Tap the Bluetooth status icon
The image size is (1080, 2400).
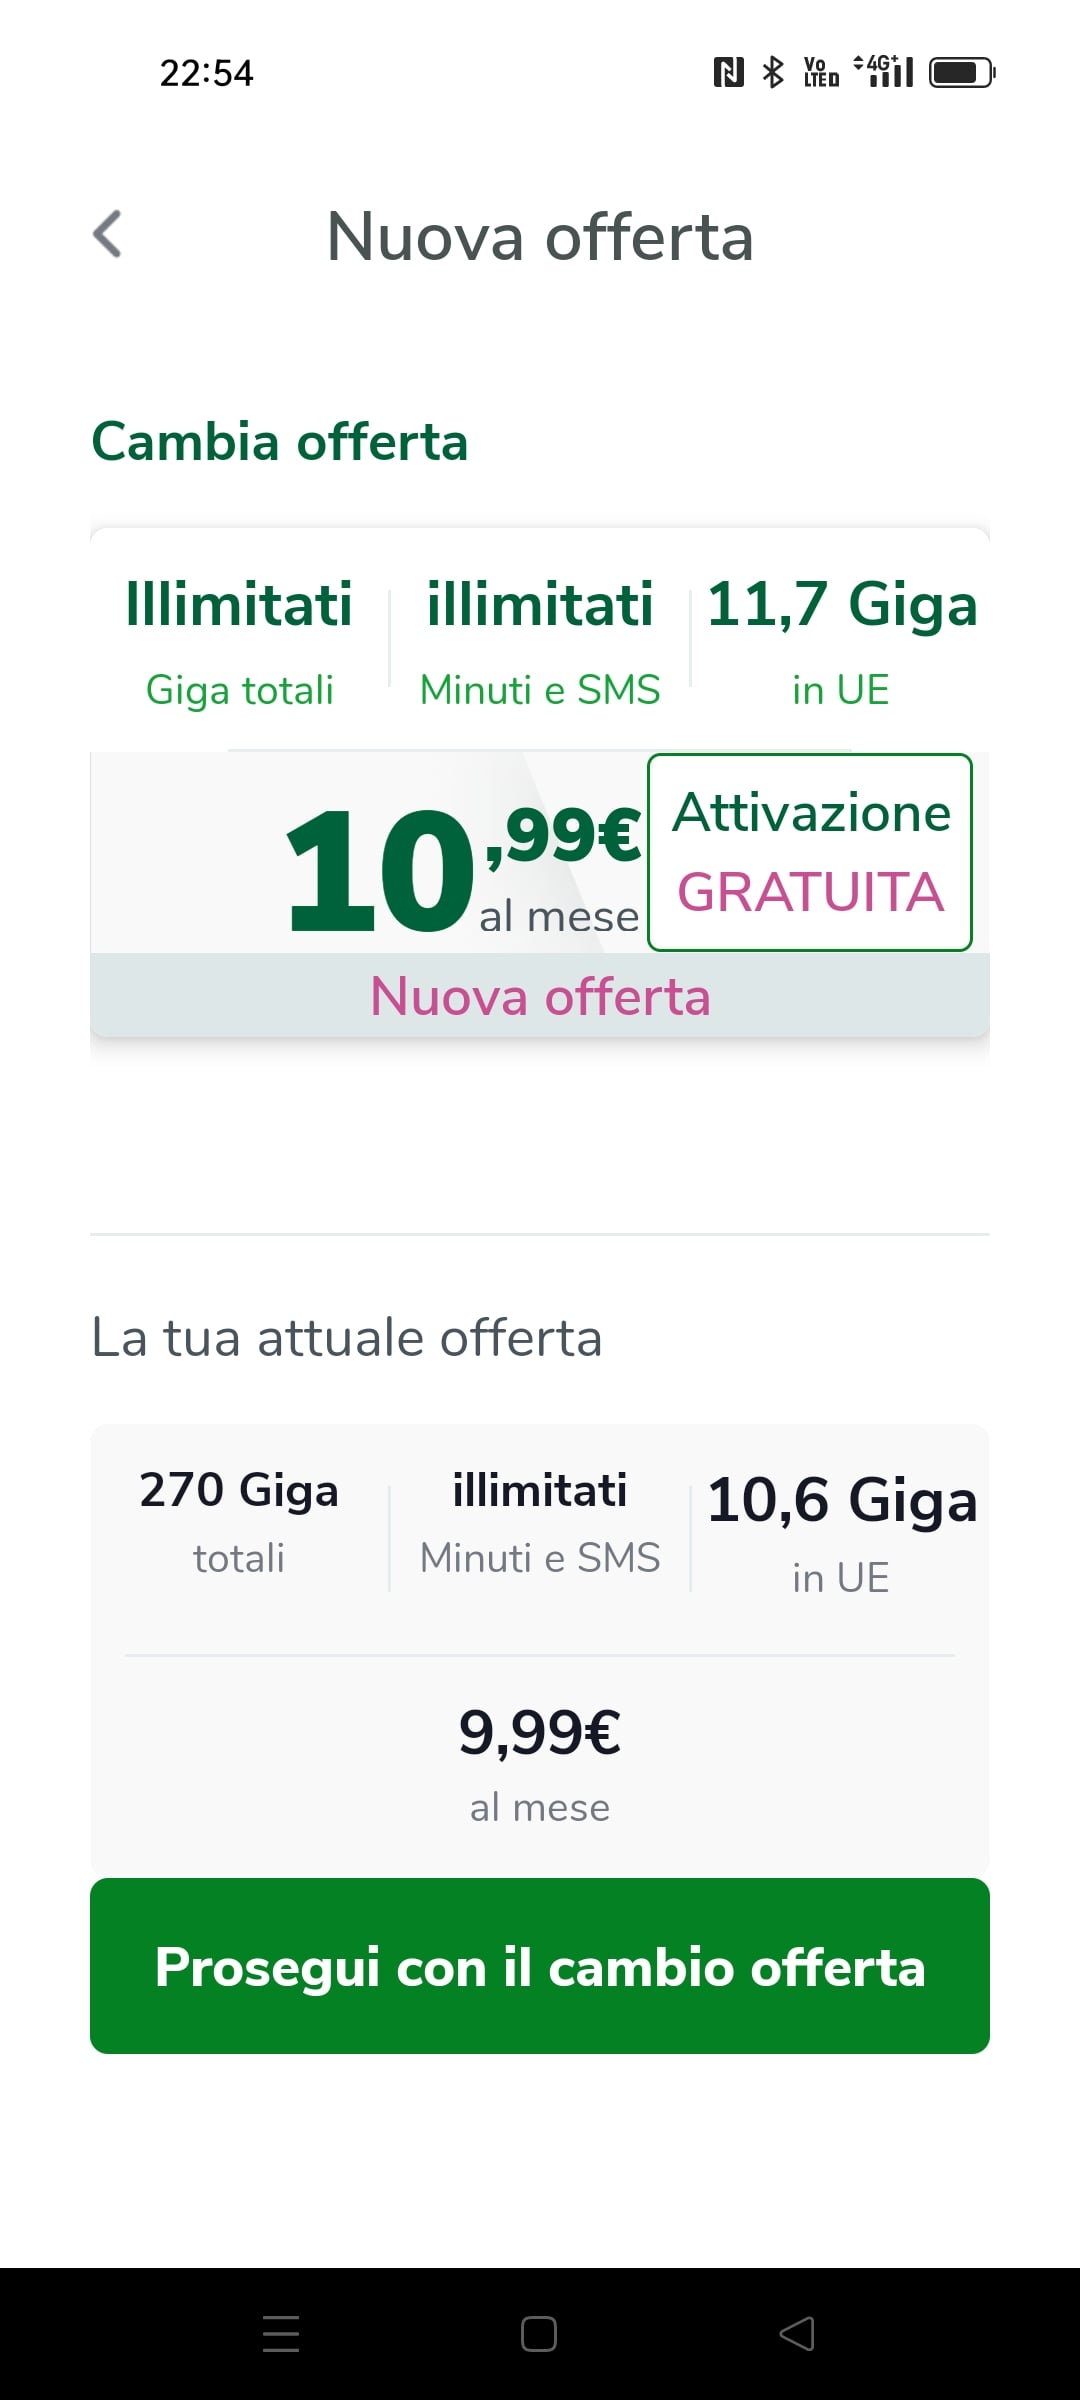(773, 72)
